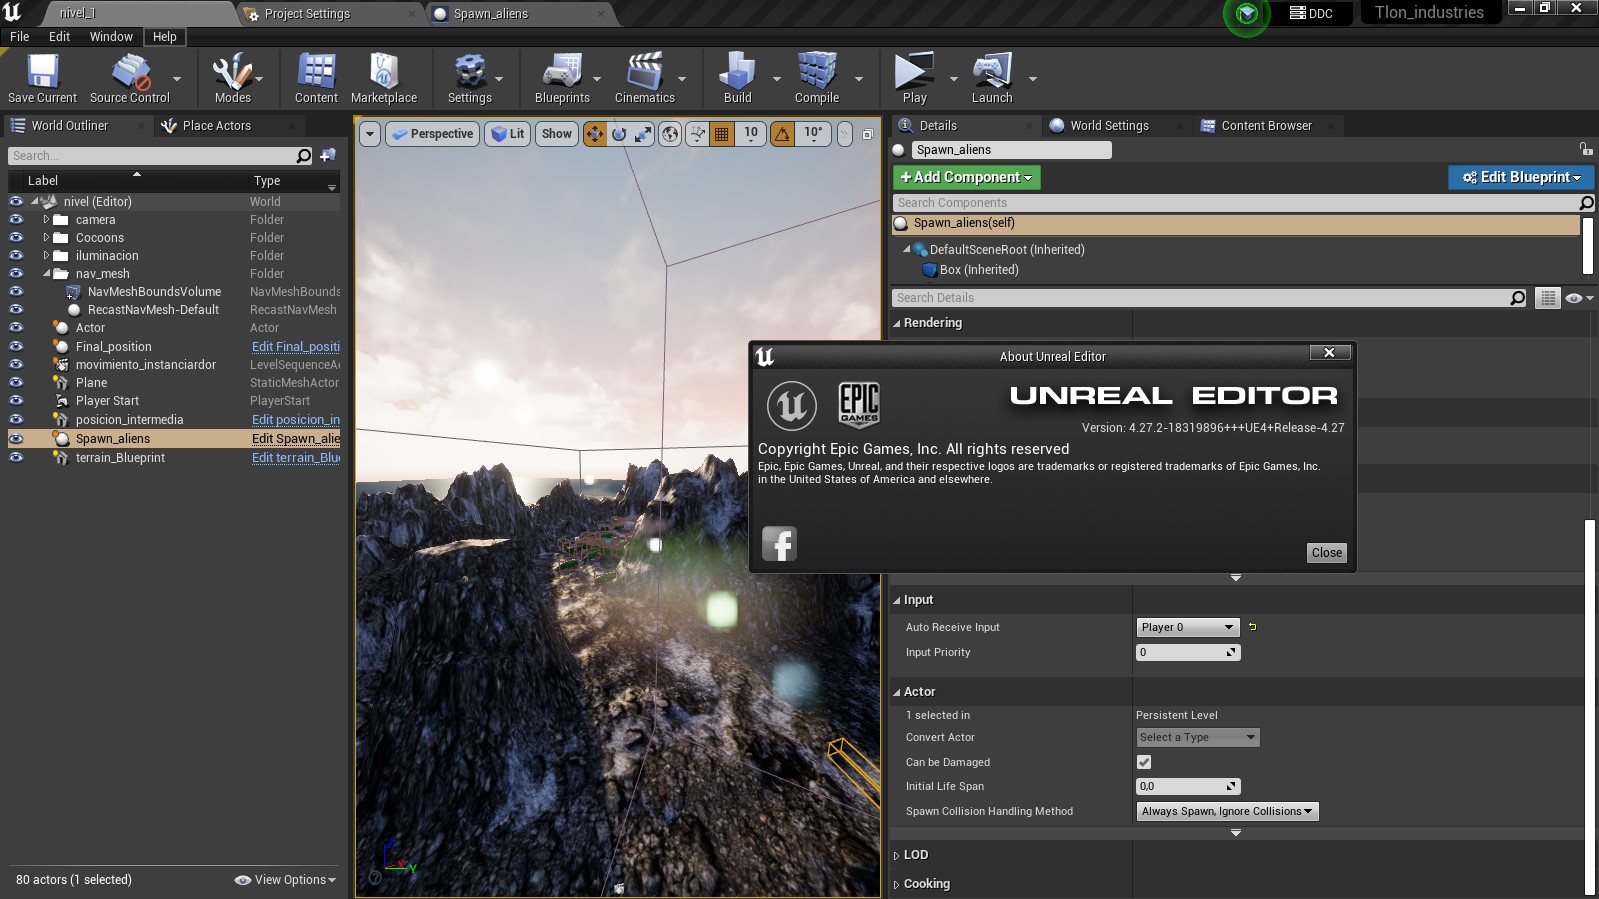Click the Edit Final_positi link
1599x899 pixels.
pos(296,347)
